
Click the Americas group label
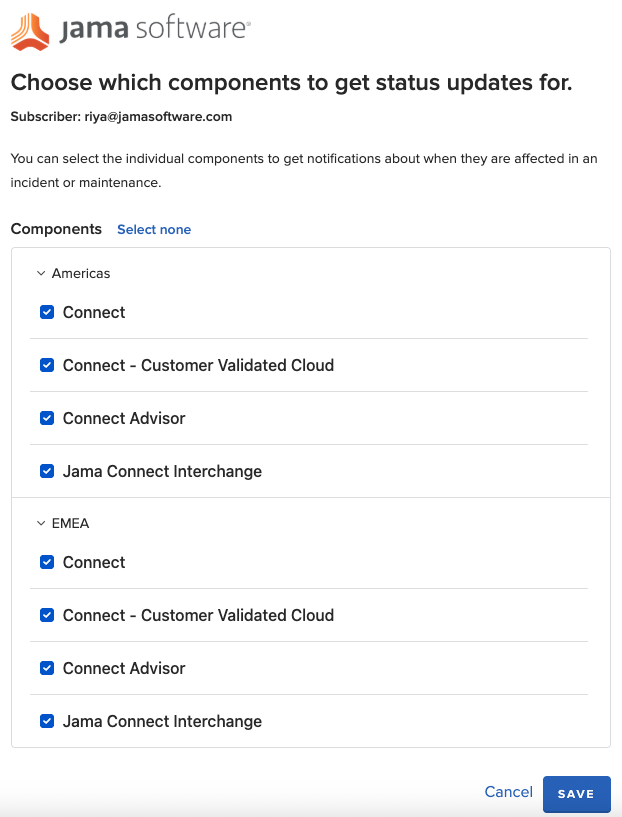81,274
